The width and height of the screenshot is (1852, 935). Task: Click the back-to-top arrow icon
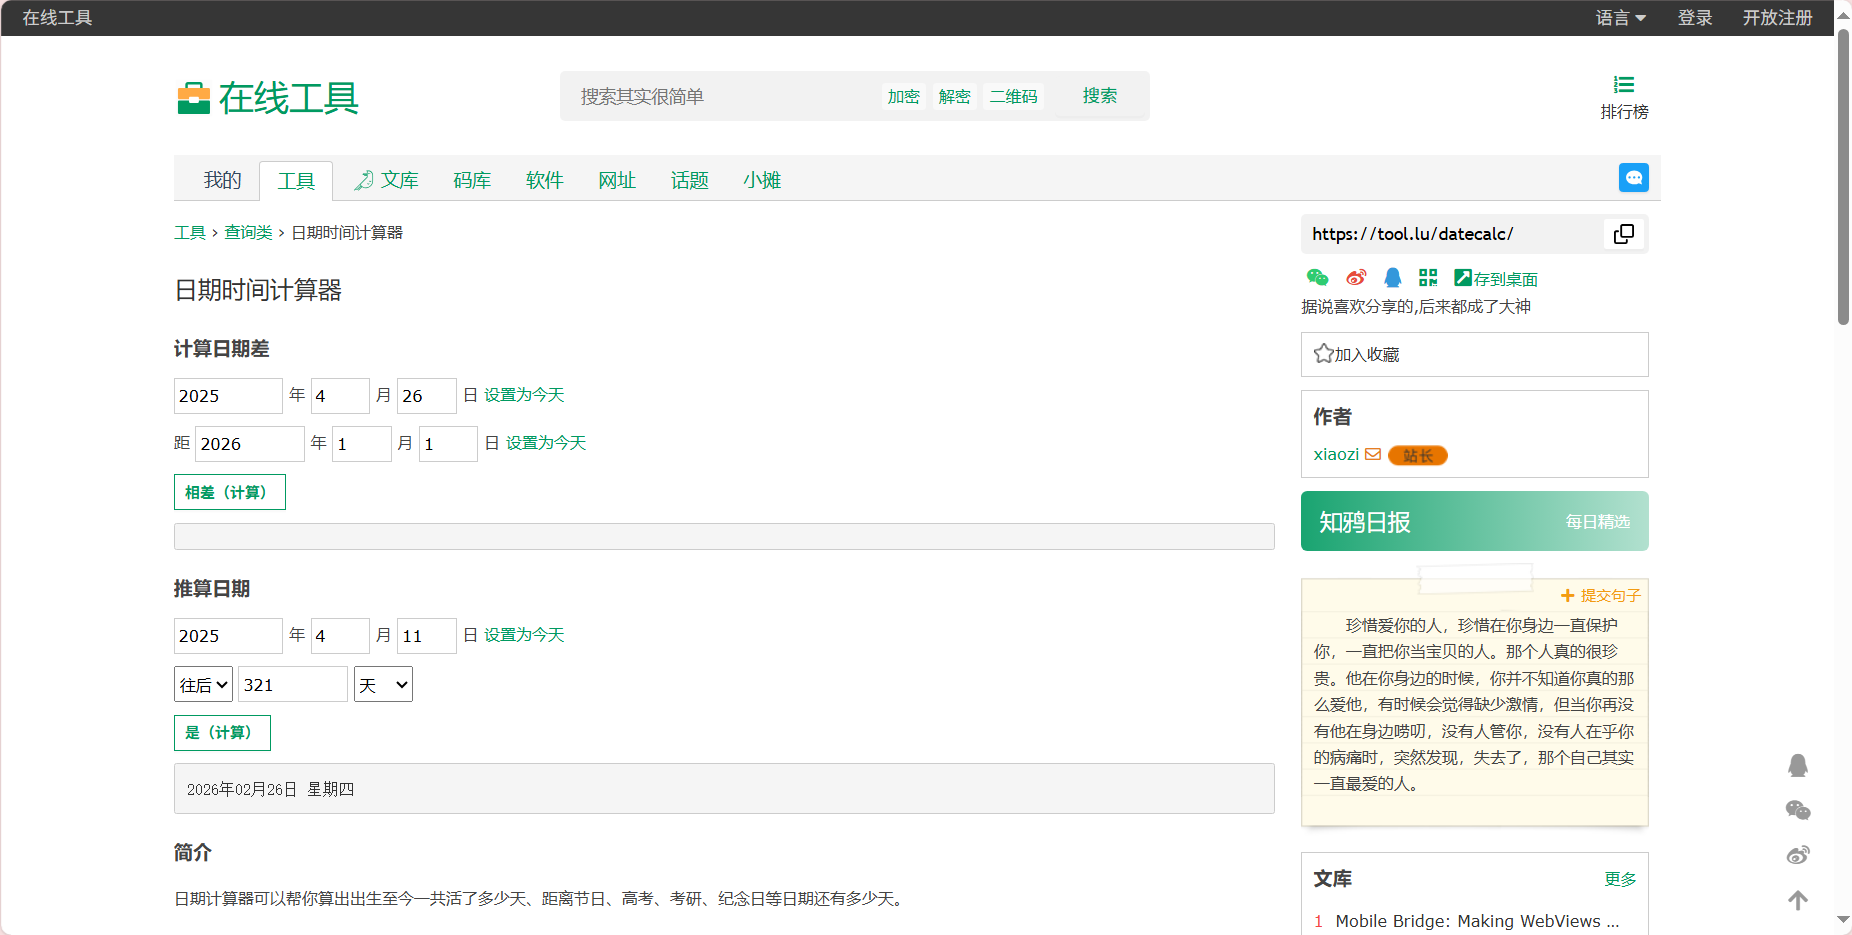1797,900
